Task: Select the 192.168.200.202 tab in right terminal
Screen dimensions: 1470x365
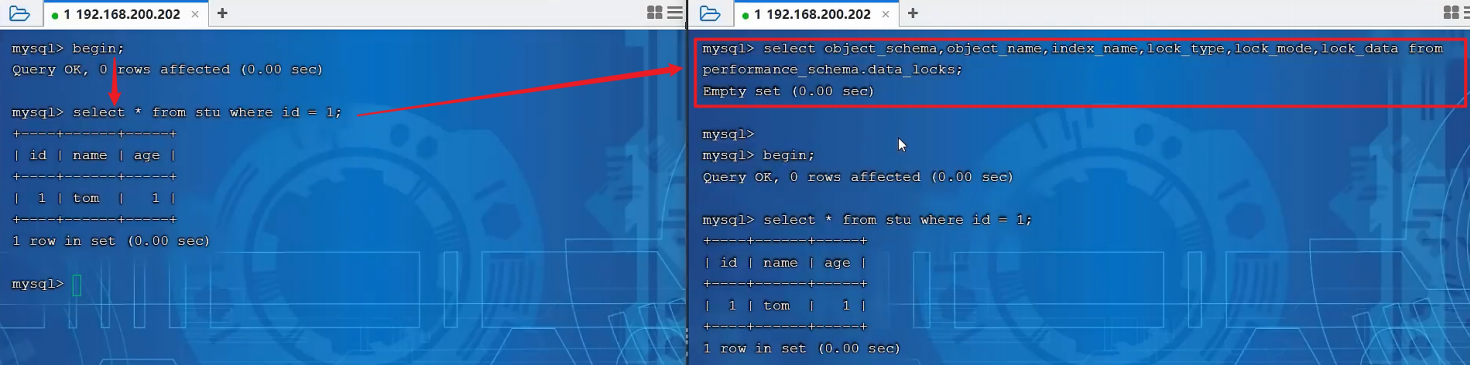Action: point(815,14)
